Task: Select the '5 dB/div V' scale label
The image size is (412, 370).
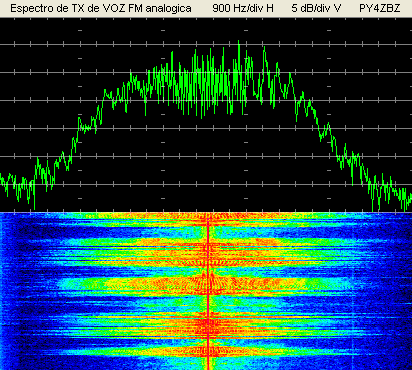Action: tap(316, 8)
